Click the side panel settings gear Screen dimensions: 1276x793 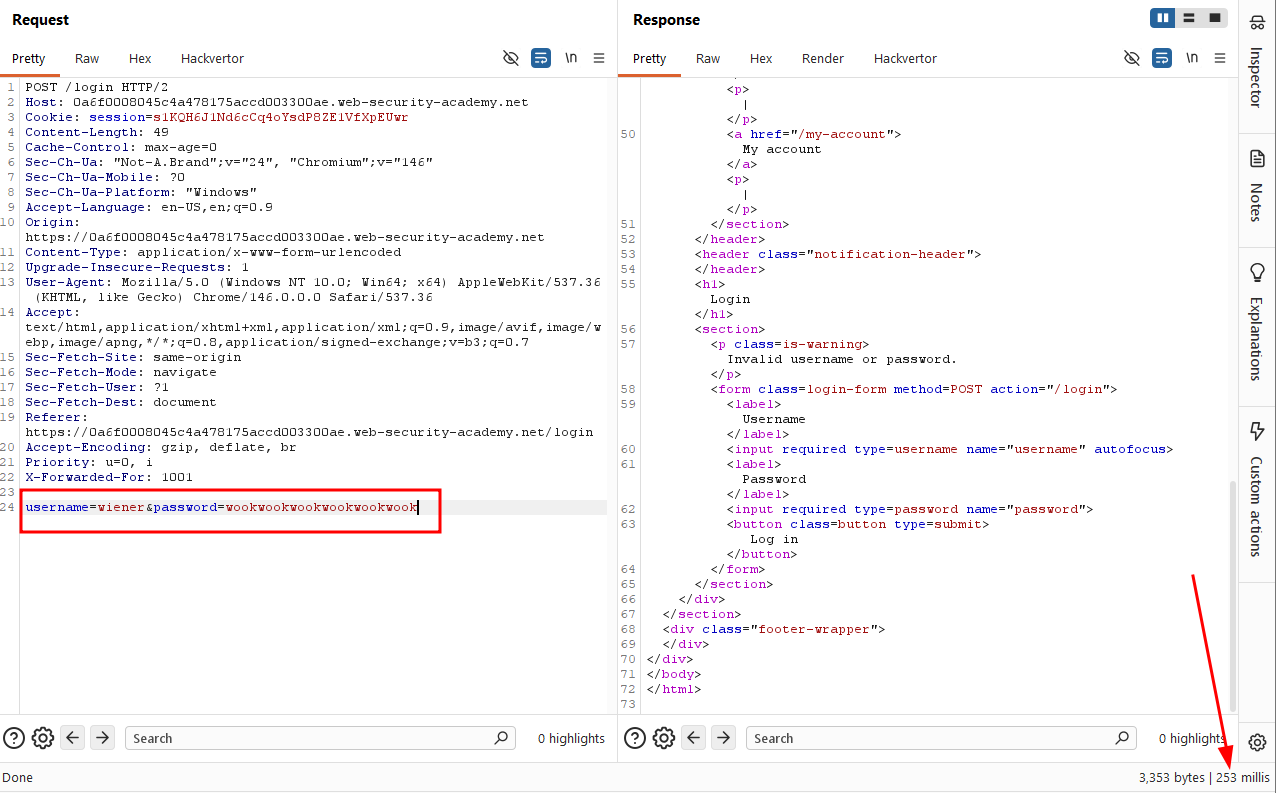pos(1258,742)
